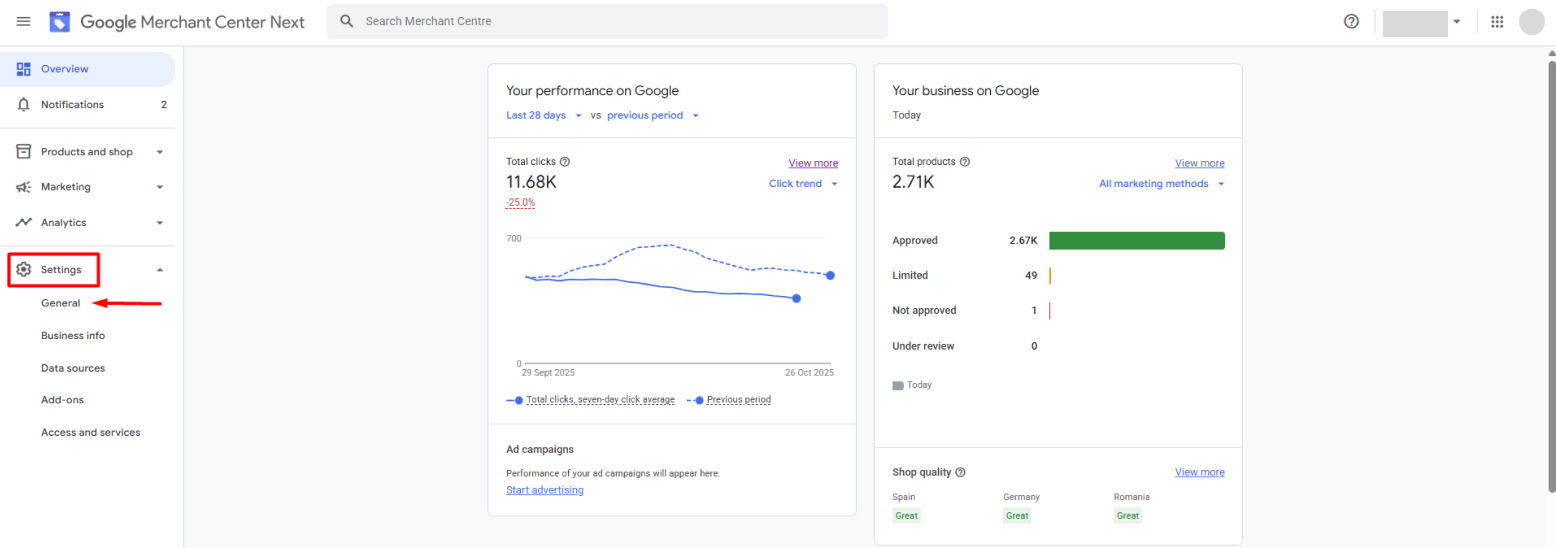Click the Shop quality help icon

click(x=960, y=472)
